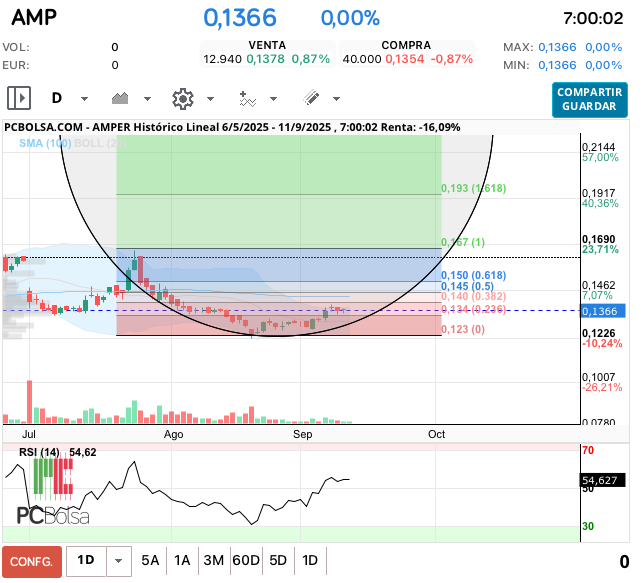643x583 pixels.
Task: Click the chart title PCBOLSA.COM - AMPER header
Action: tap(232, 128)
